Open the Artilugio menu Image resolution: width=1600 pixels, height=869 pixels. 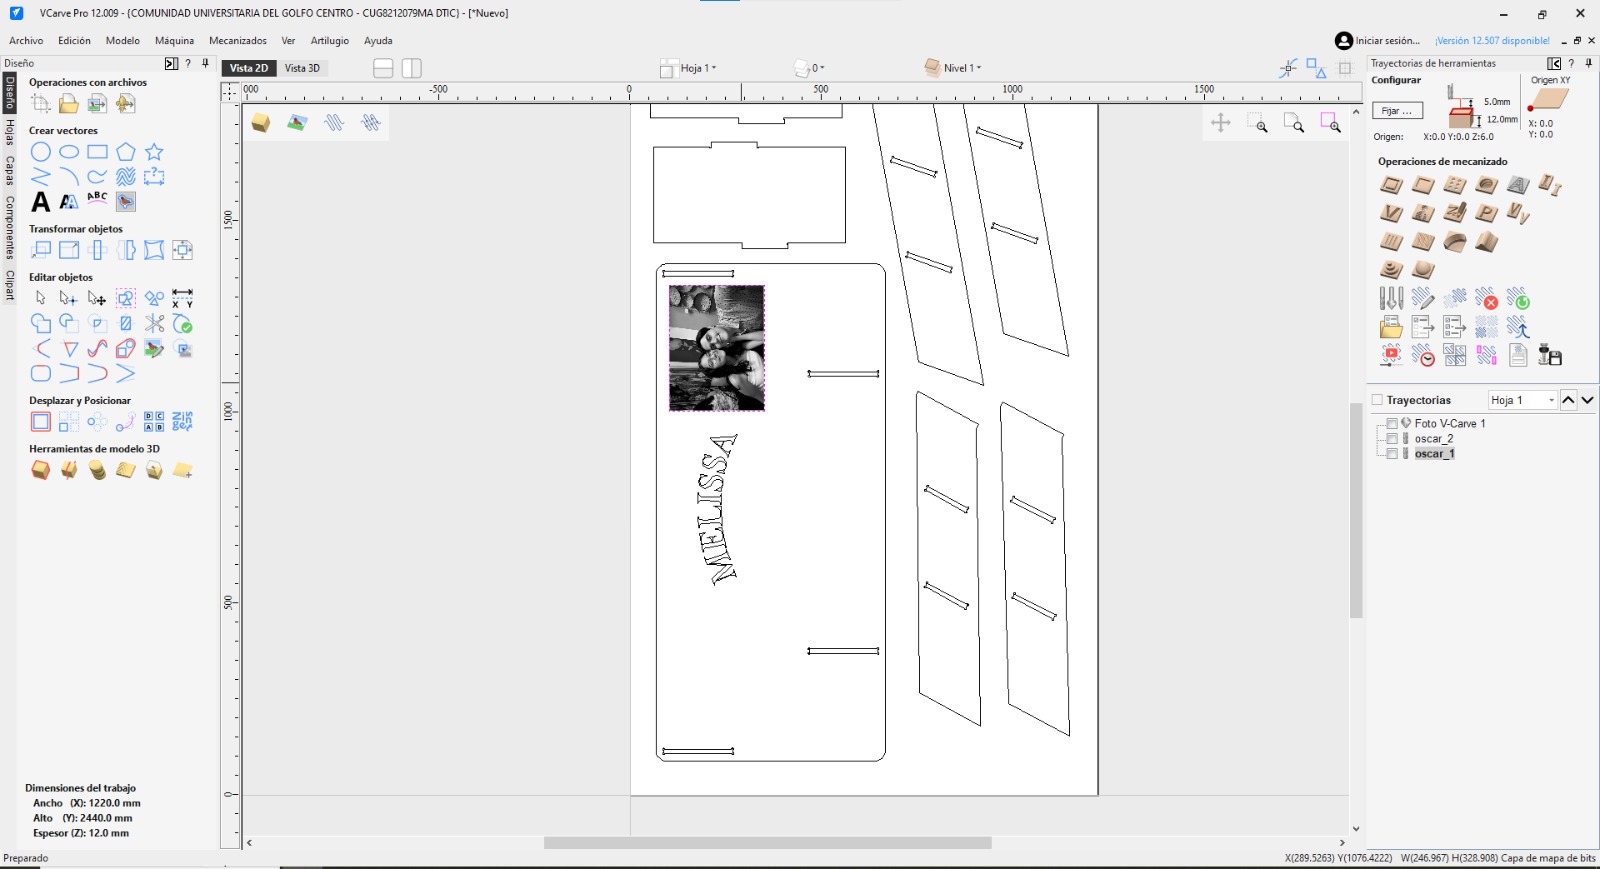(x=330, y=41)
